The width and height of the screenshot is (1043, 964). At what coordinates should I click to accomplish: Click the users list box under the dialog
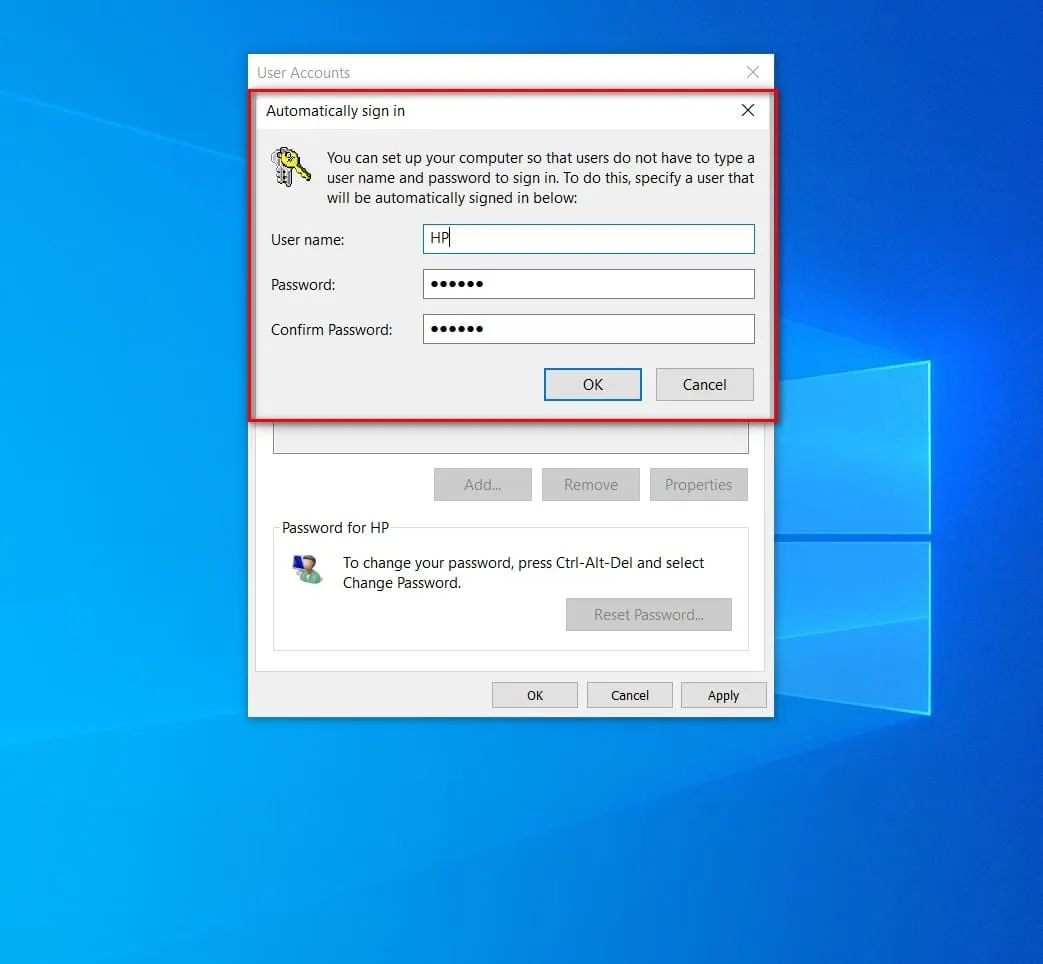pyautogui.click(x=510, y=438)
